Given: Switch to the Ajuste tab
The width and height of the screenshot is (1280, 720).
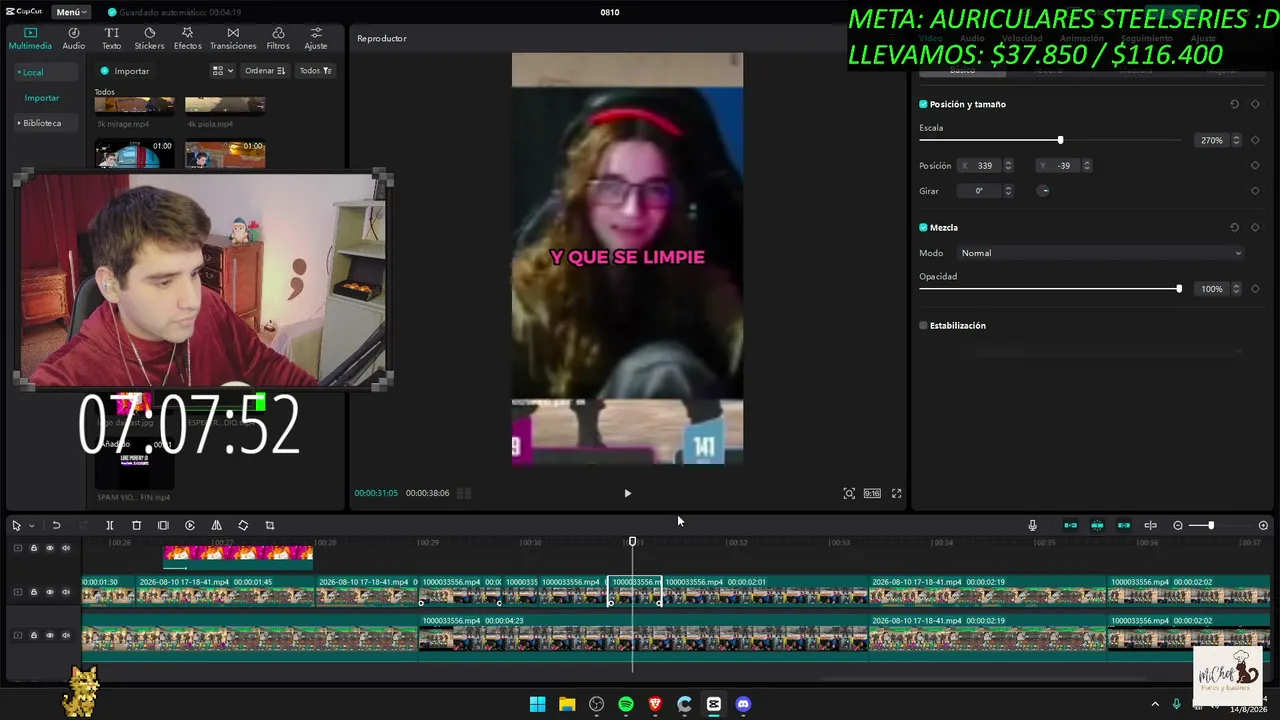Looking at the screenshot, I should (x=316, y=39).
